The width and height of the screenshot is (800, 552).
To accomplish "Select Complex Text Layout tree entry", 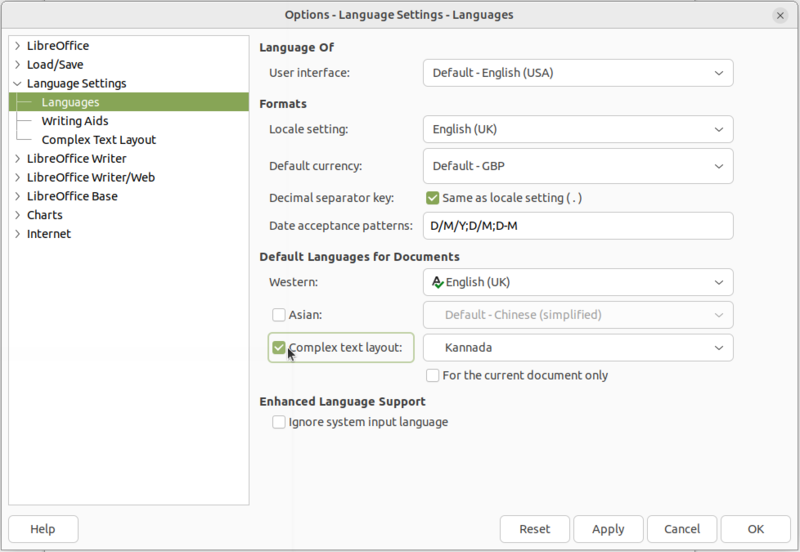I will click(x=99, y=140).
